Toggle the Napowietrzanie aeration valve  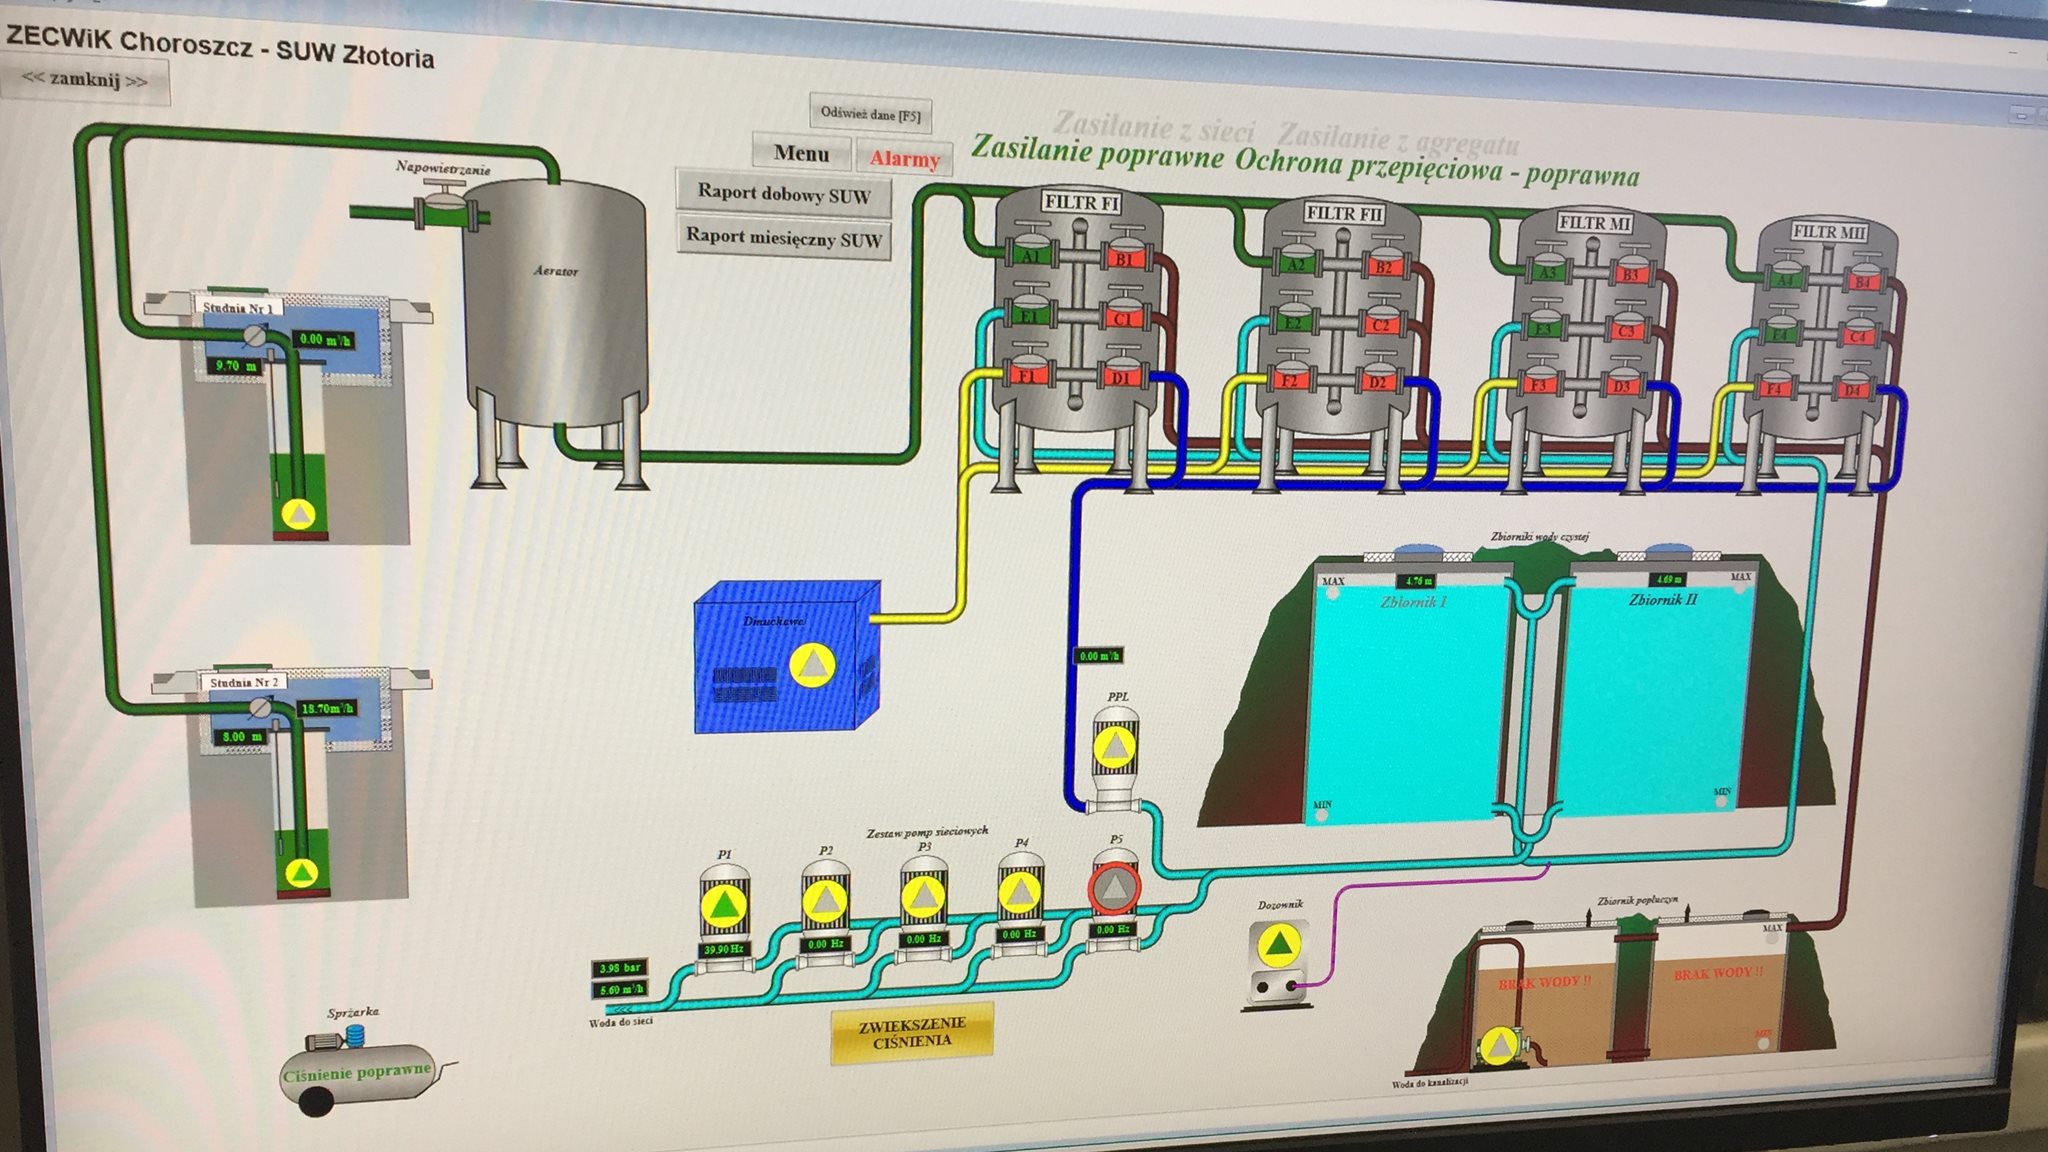click(x=444, y=209)
